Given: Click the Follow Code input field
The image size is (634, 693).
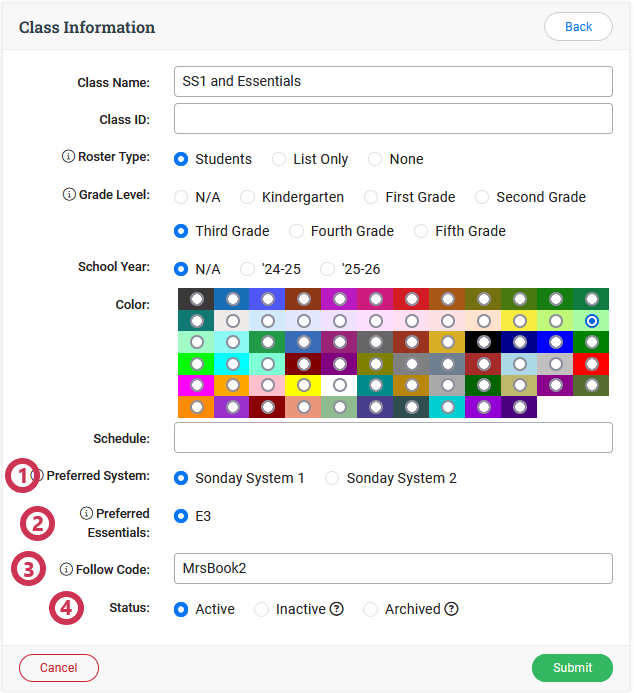Looking at the screenshot, I should (393, 568).
